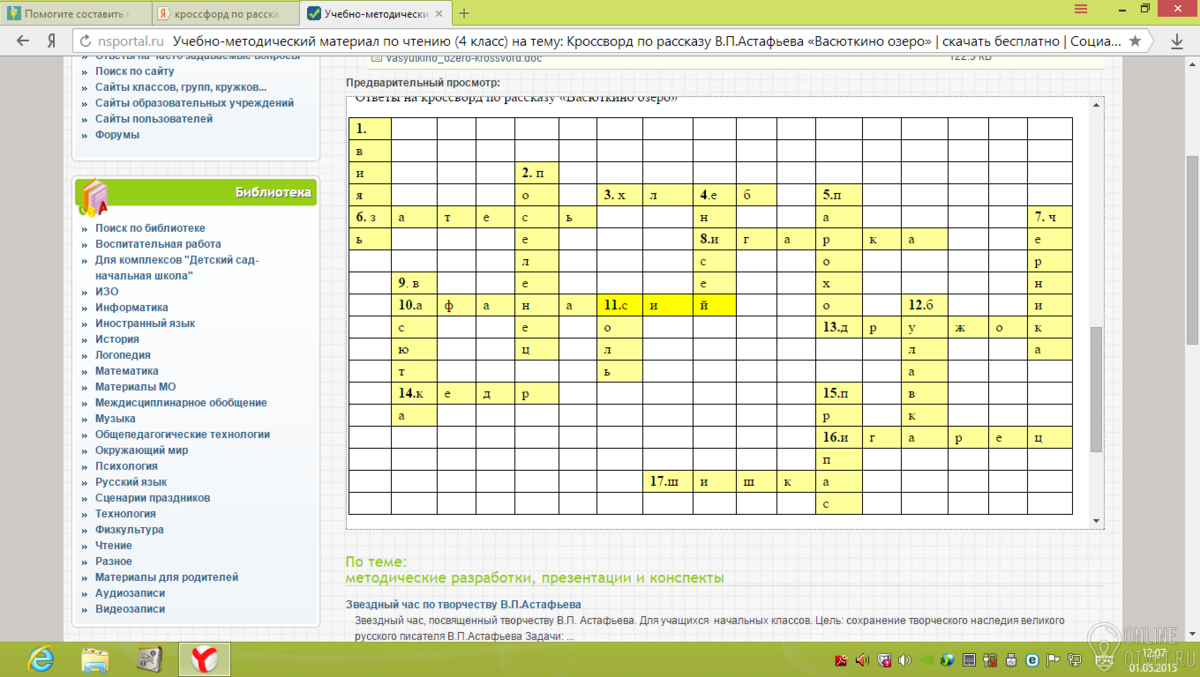Click the highlighted yellow '11.с' crossword cell
This screenshot has width=1200, height=677.
pos(619,305)
